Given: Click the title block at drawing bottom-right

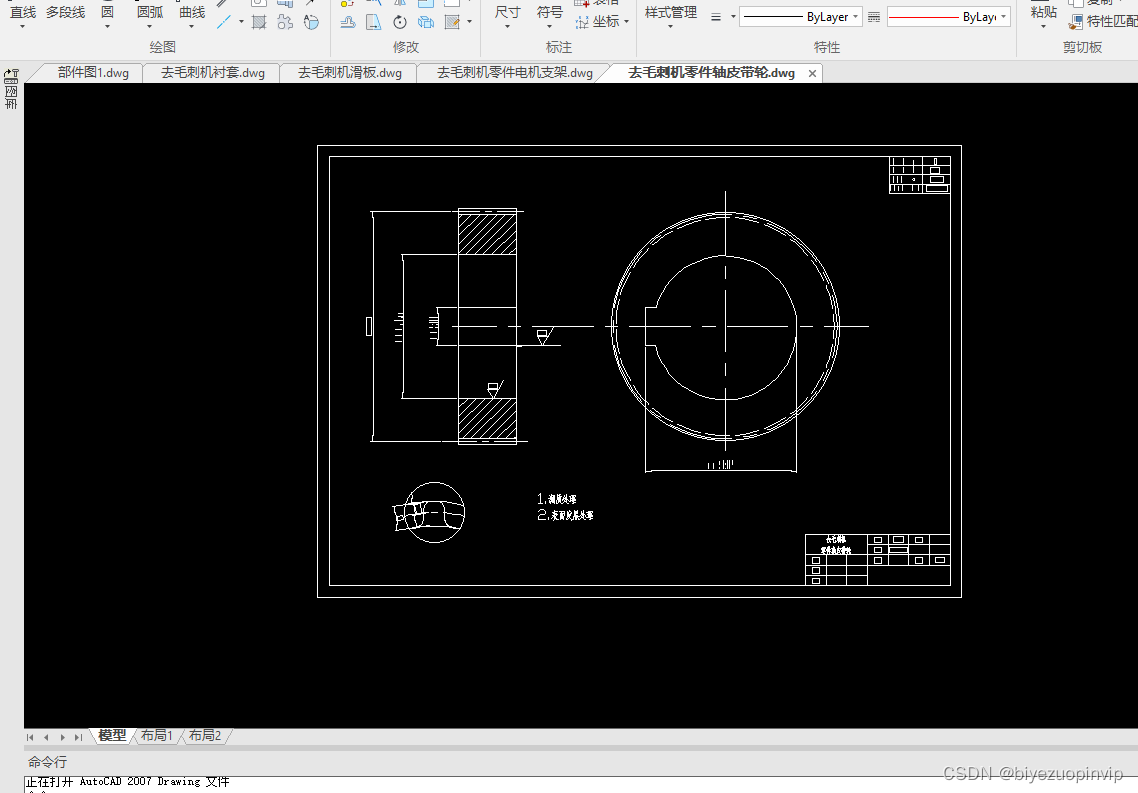Looking at the screenshot, I should point(877,559).
